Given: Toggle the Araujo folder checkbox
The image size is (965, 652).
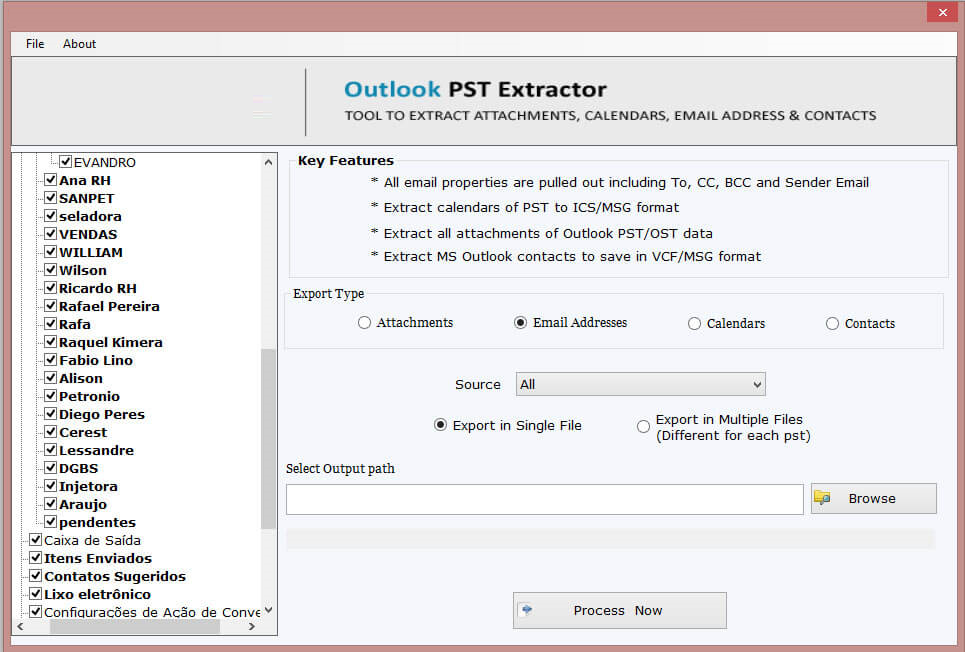Looking at the screenshot, I should click(x=51, y=504).
